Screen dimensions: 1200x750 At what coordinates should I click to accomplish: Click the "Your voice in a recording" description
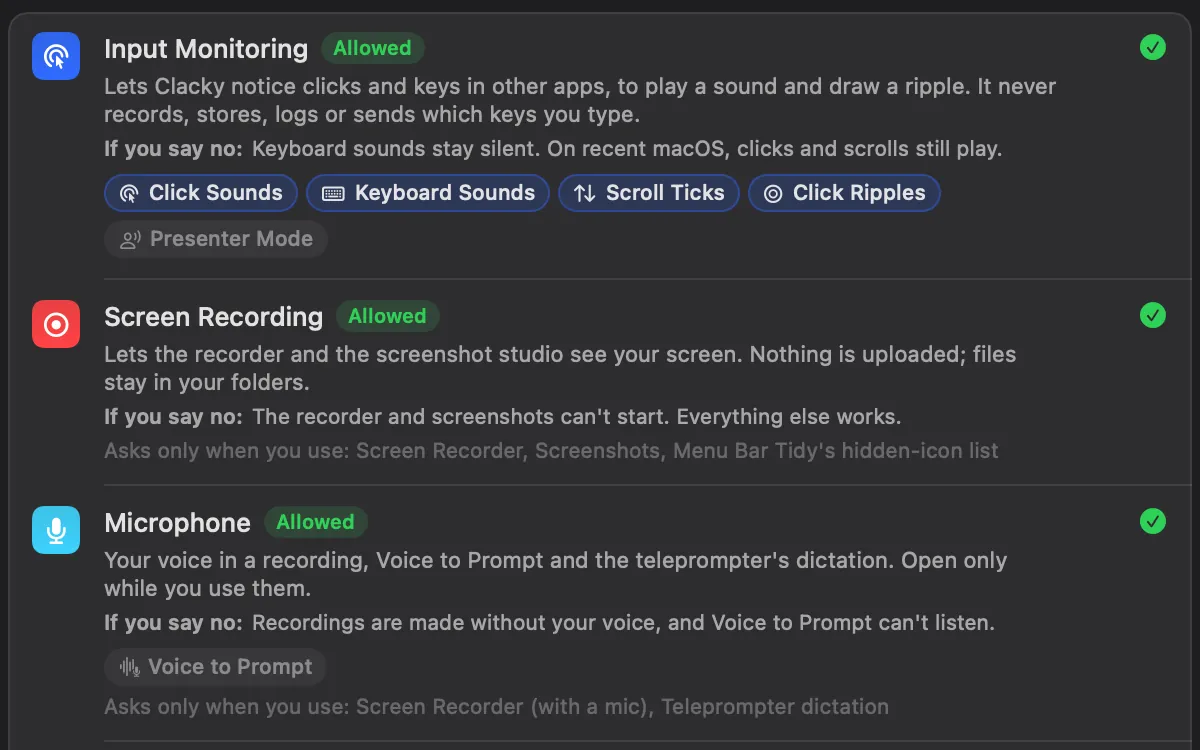556,574
